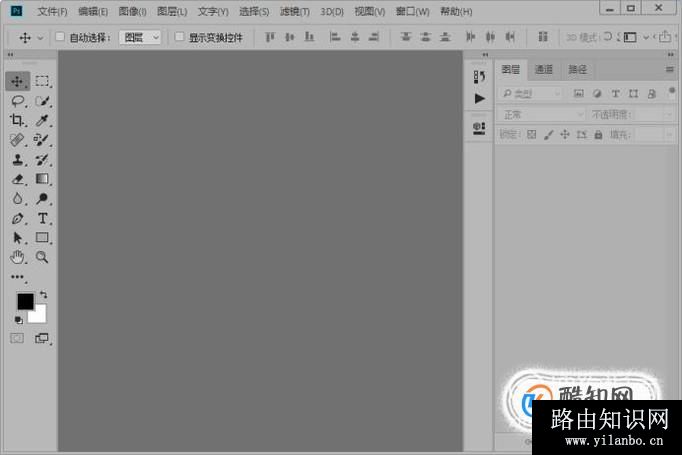The image size is (682, 455).
Task: Open the white background color swatch
Action: 39,315
